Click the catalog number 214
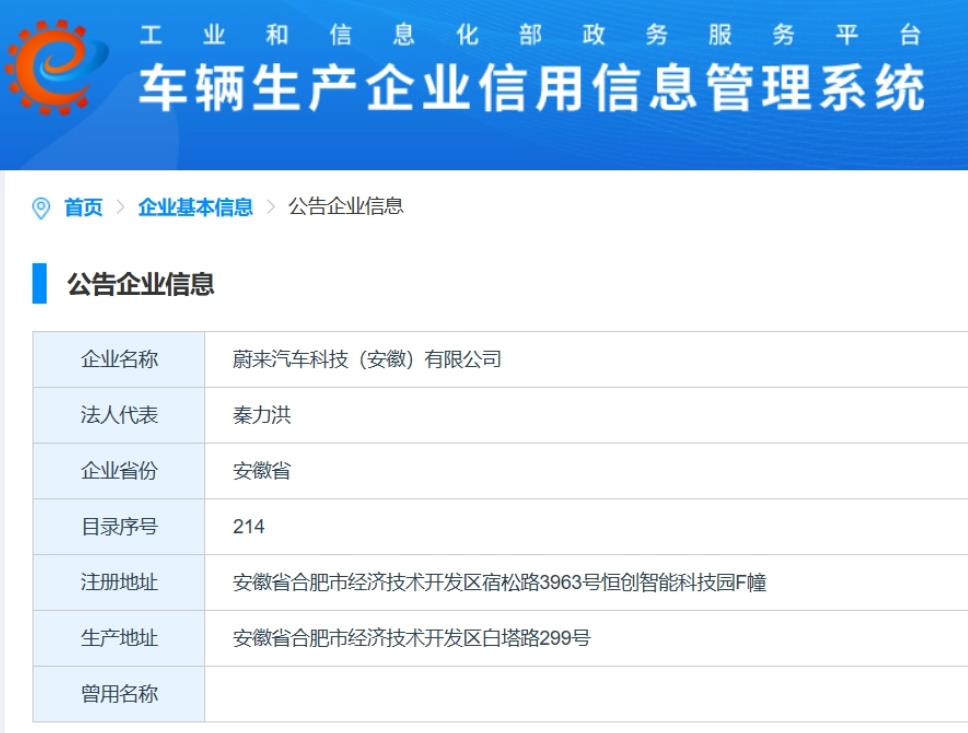 [x=249, y=526]
